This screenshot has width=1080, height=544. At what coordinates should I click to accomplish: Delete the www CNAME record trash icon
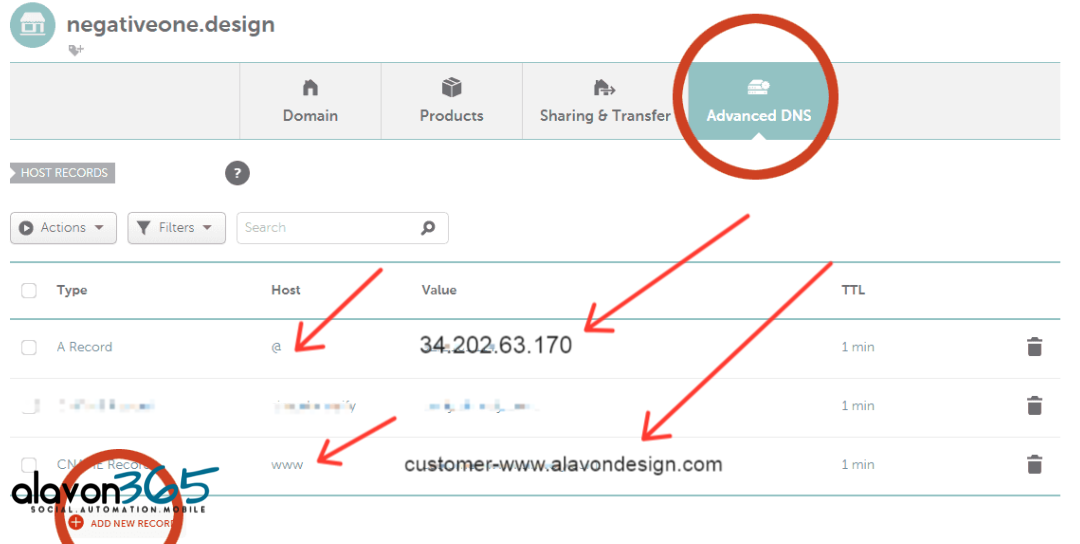point(1034,464)
